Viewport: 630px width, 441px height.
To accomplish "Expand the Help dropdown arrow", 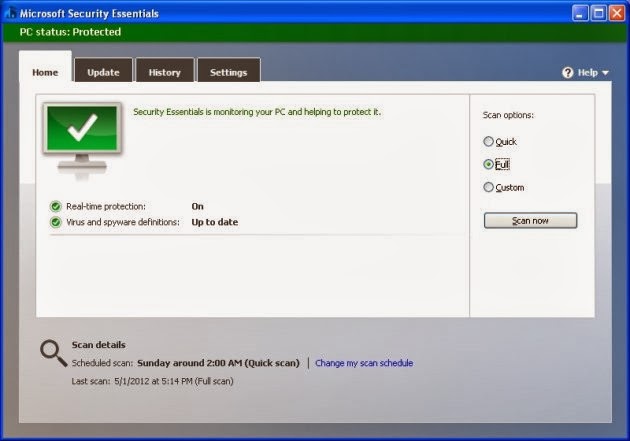I will coord(605,73).
